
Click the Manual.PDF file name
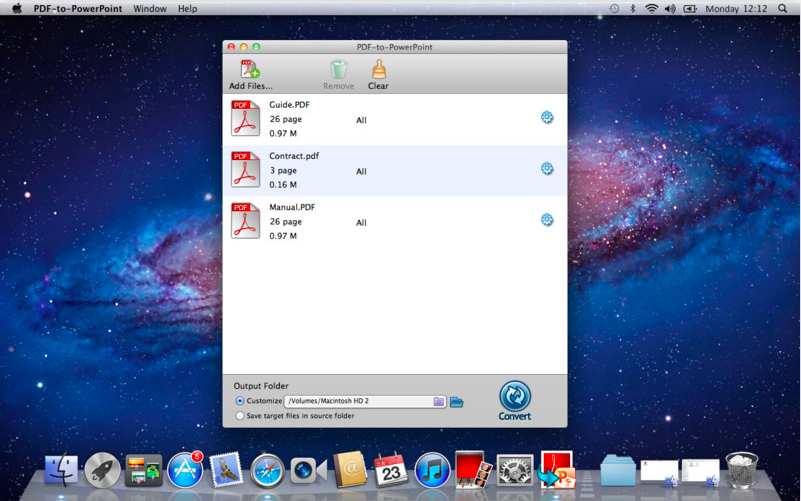292,207
